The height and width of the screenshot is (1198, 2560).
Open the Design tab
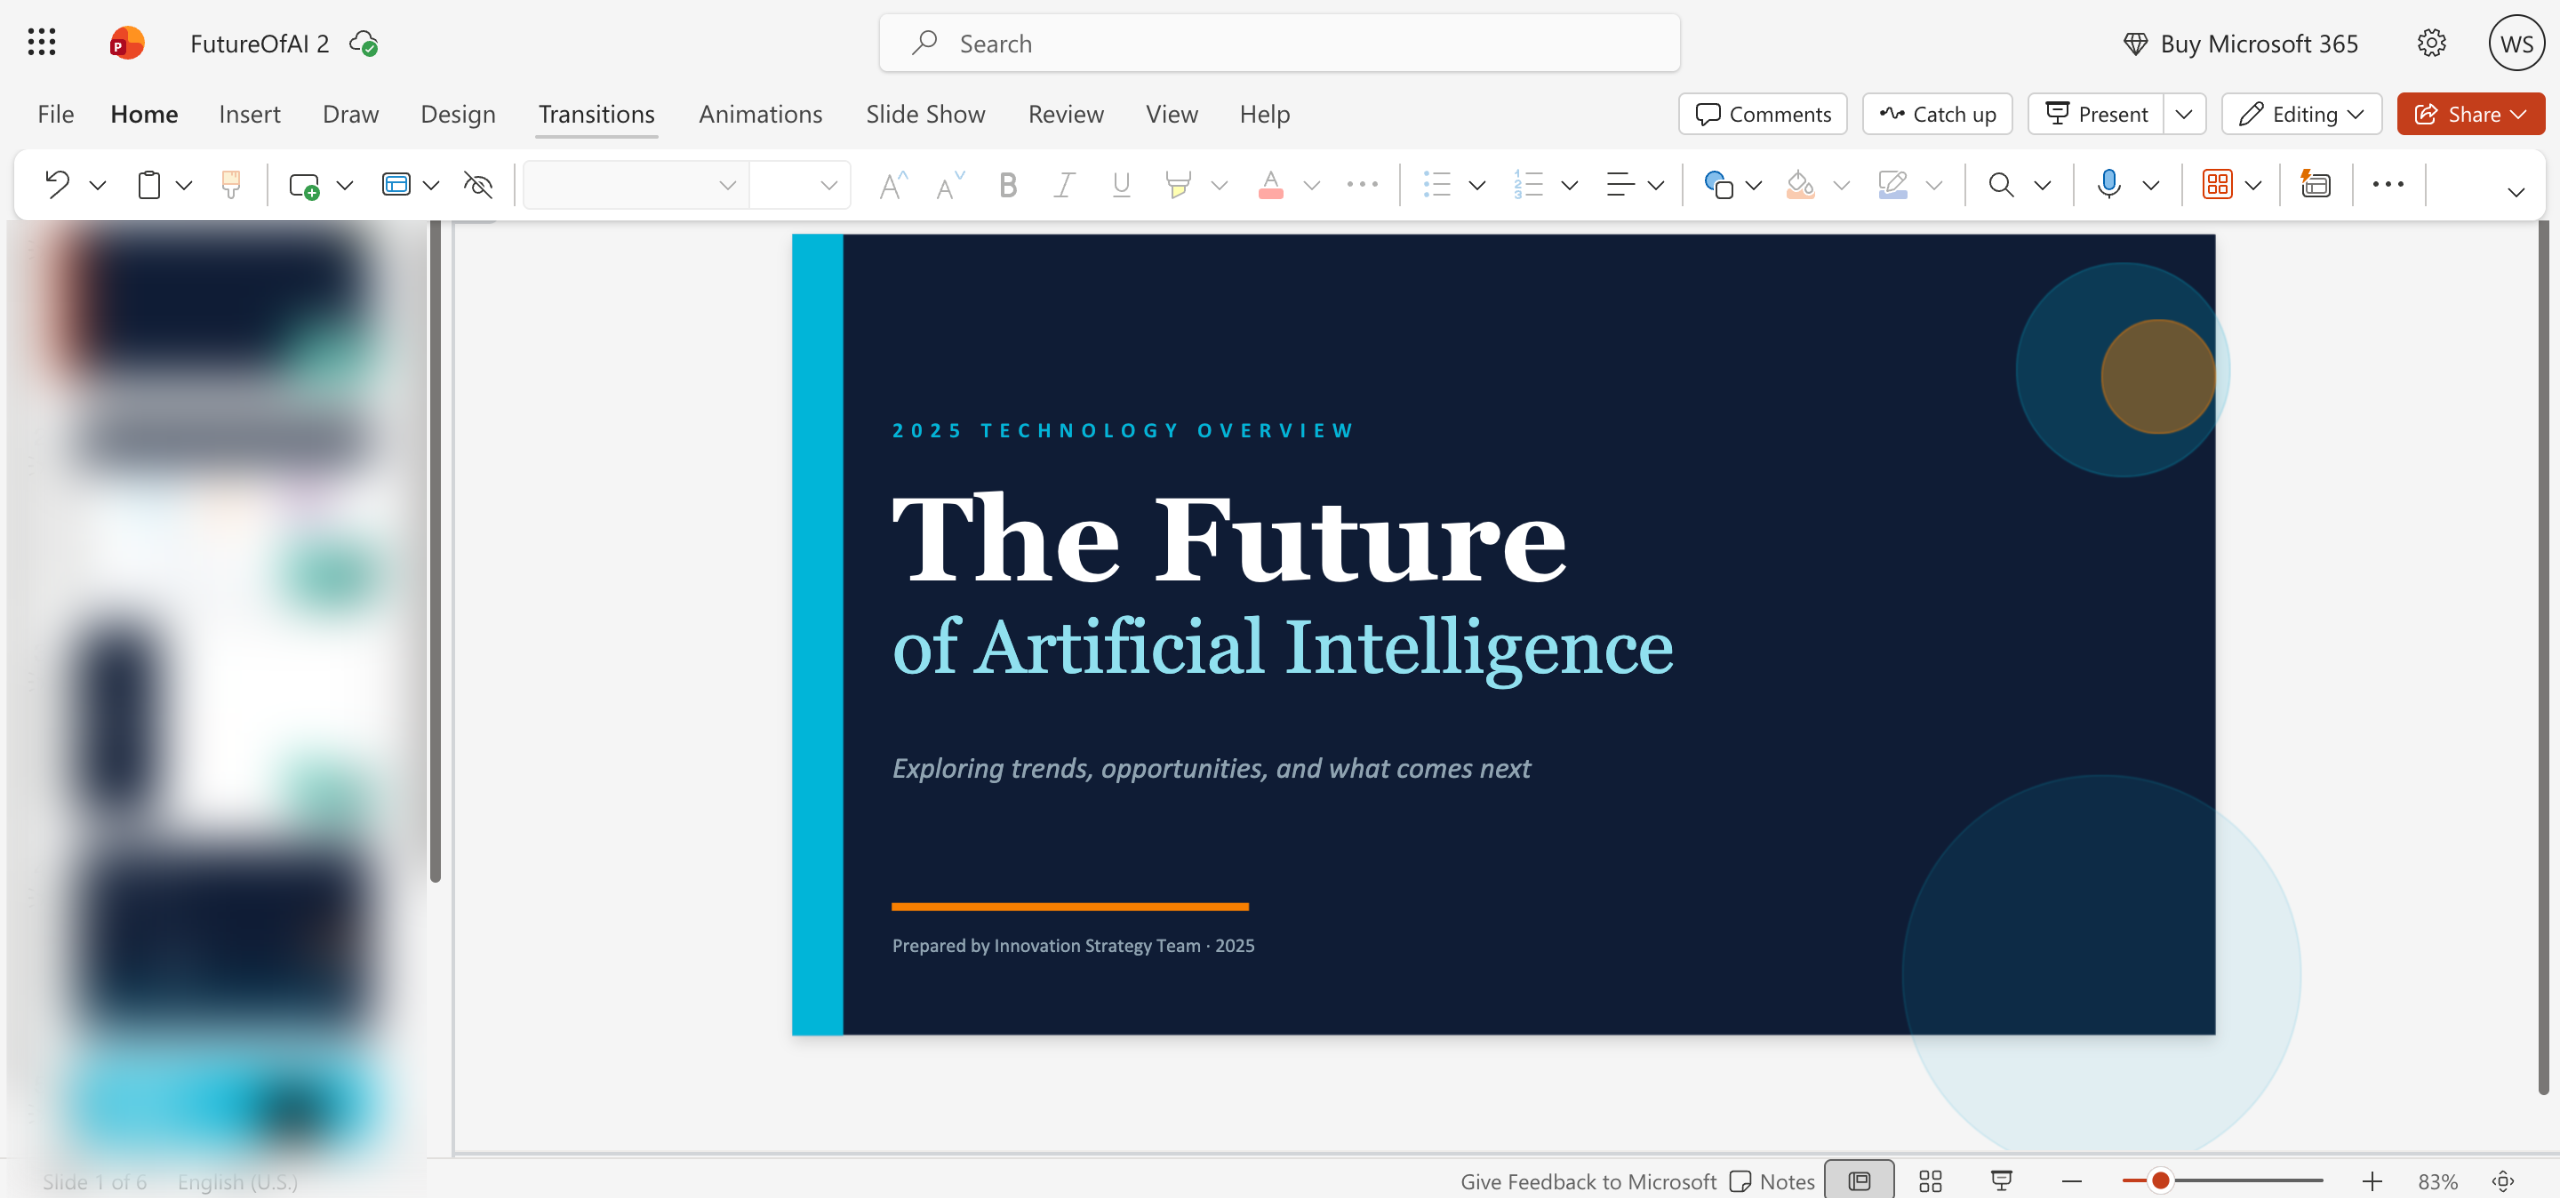(457, 114)
